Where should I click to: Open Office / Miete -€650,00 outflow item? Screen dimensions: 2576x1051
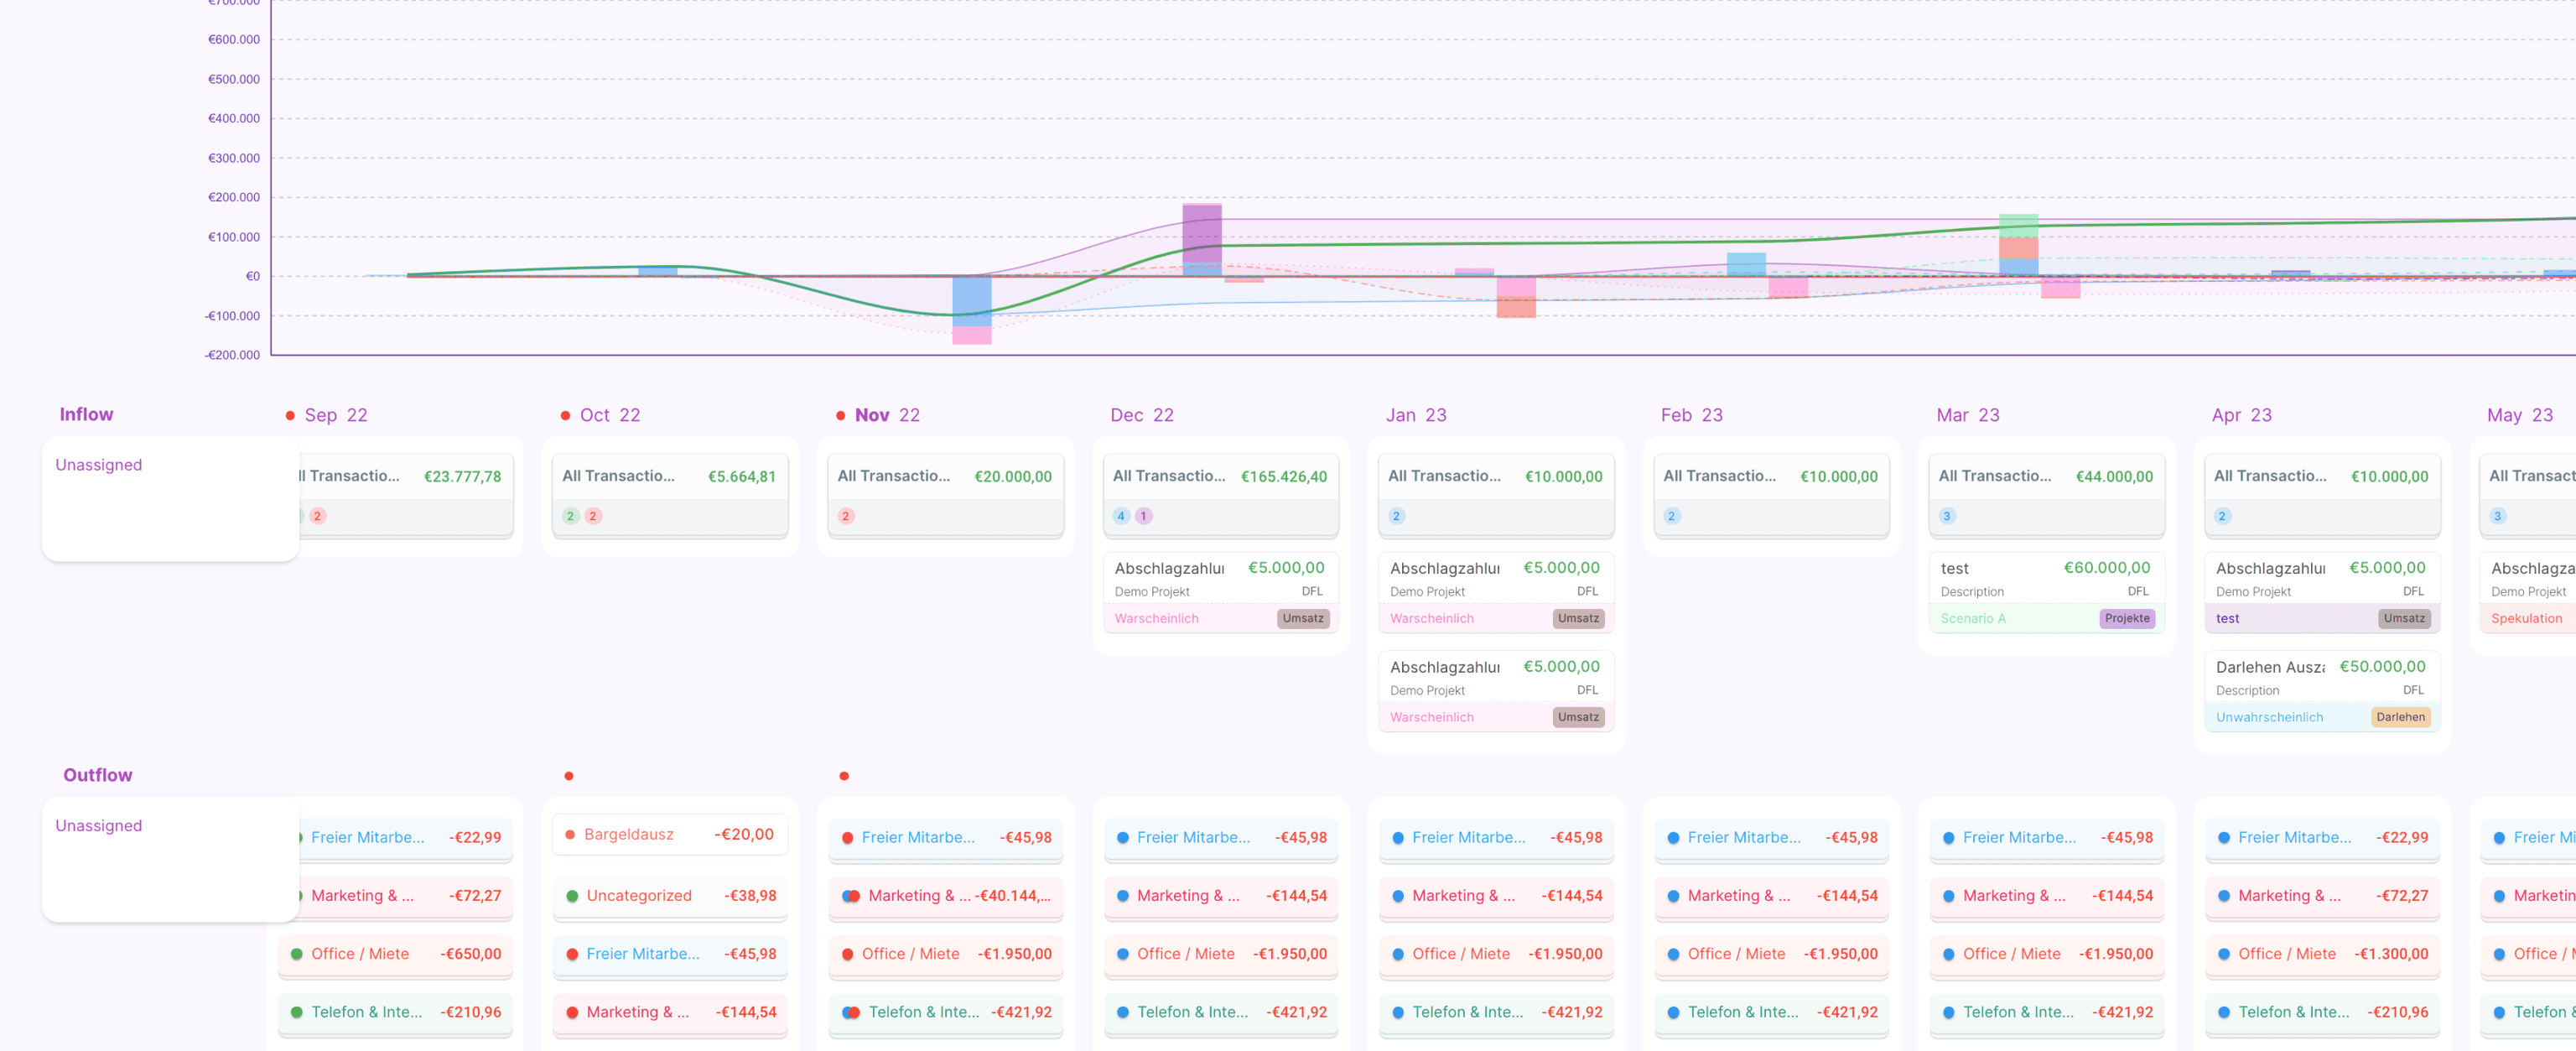pyautogui.click(x=396, y=954)
